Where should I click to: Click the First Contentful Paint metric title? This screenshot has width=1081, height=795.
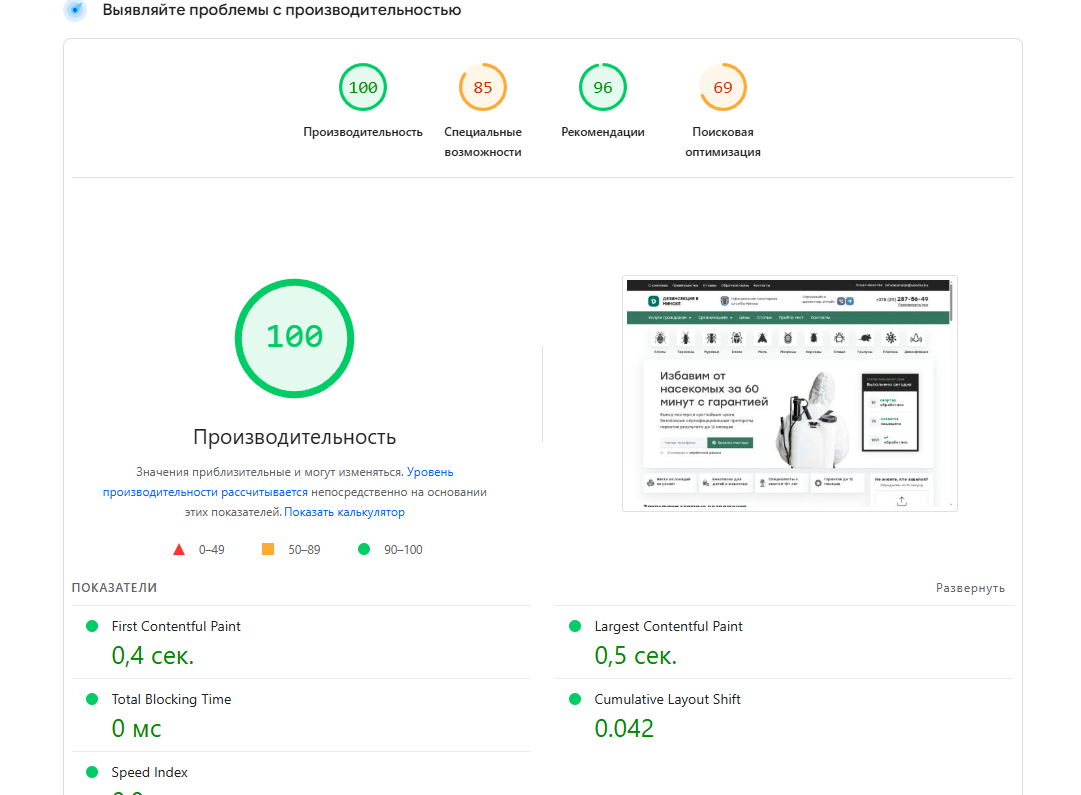point(176,626)
